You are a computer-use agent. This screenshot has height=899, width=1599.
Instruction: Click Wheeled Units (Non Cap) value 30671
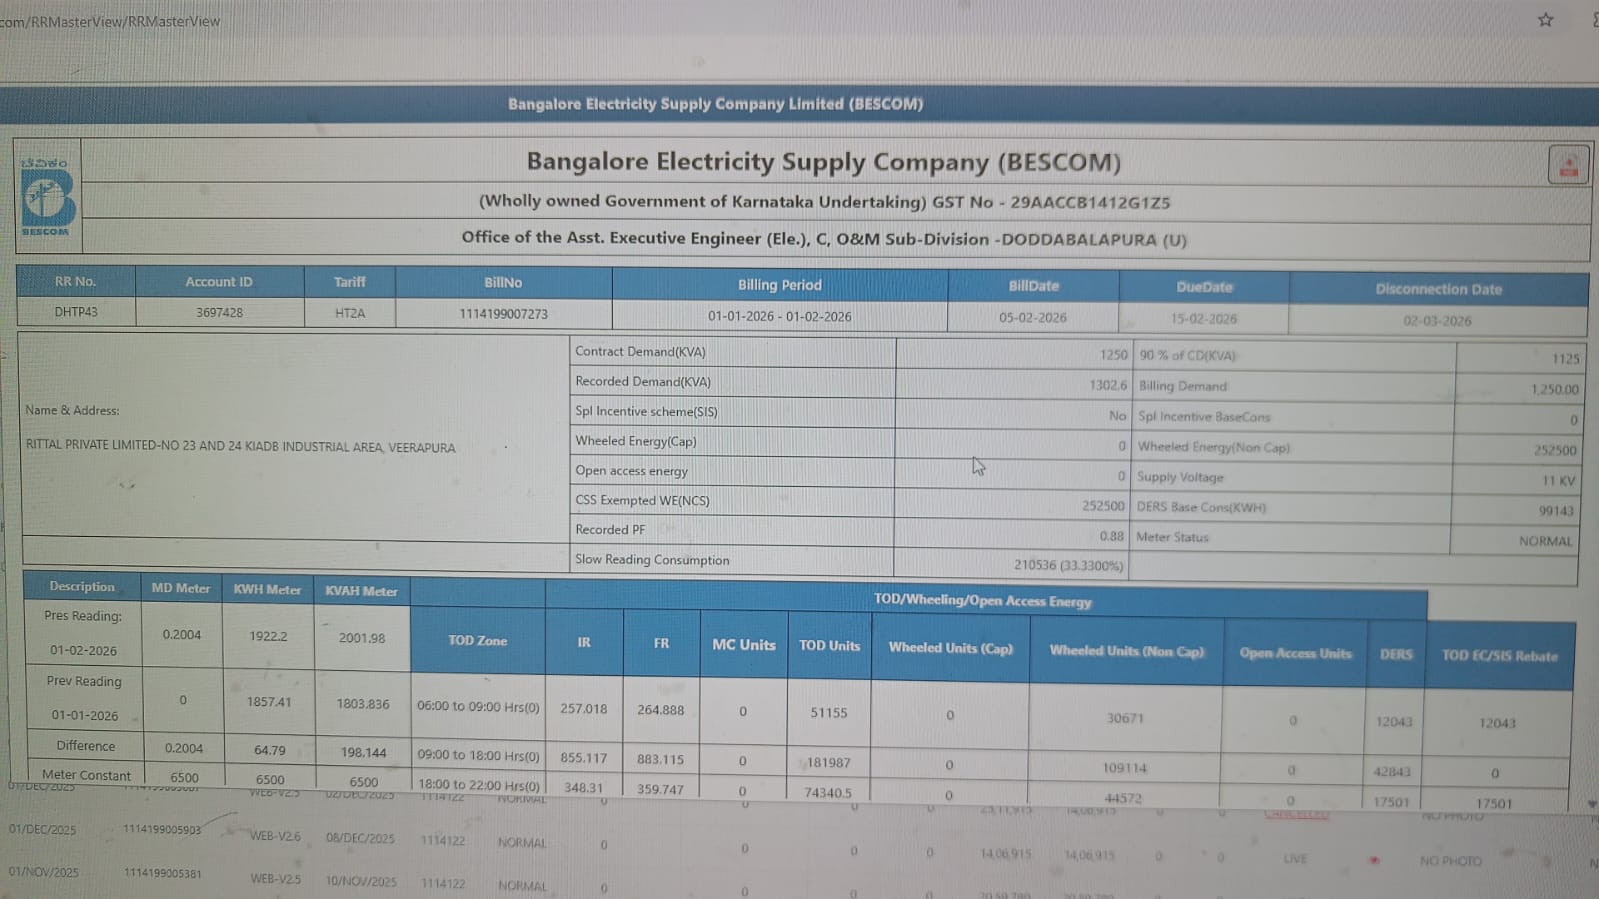[x=1125, y=718]
